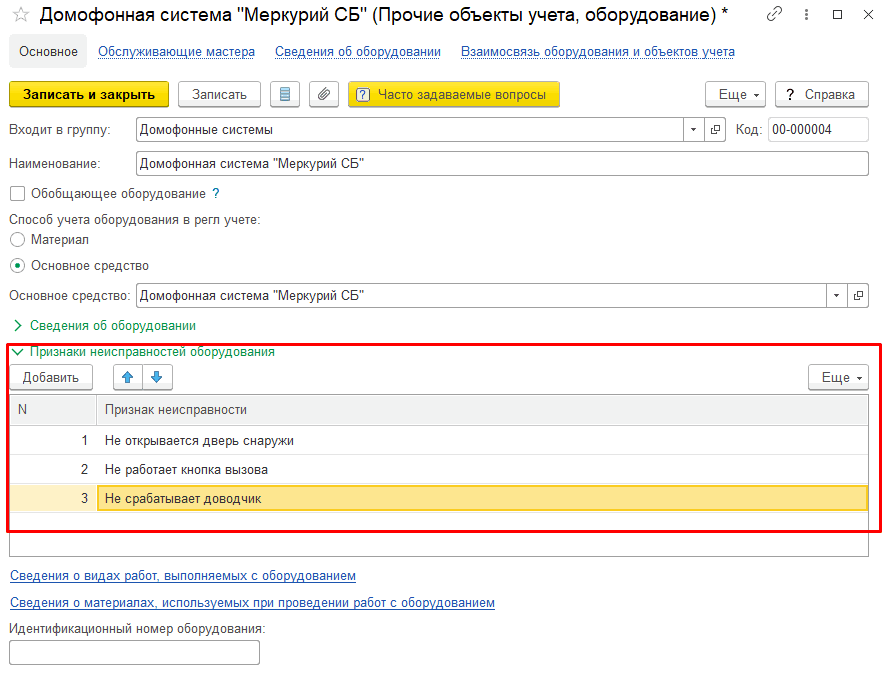Add a new symptom with 'Добавить'

click(x=51, y=377)
